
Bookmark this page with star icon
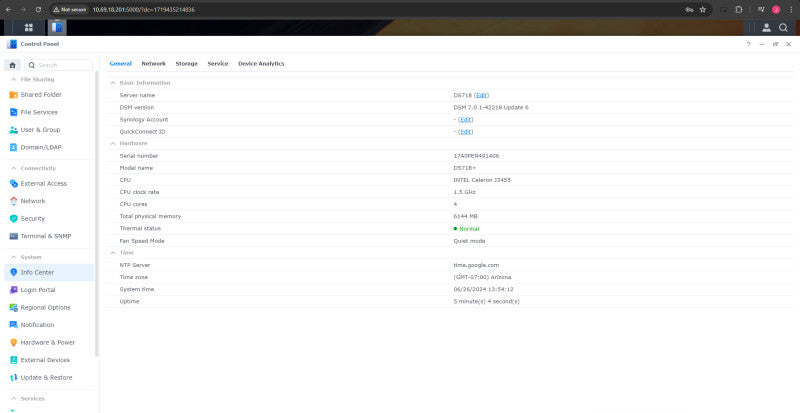pos(703,10)
